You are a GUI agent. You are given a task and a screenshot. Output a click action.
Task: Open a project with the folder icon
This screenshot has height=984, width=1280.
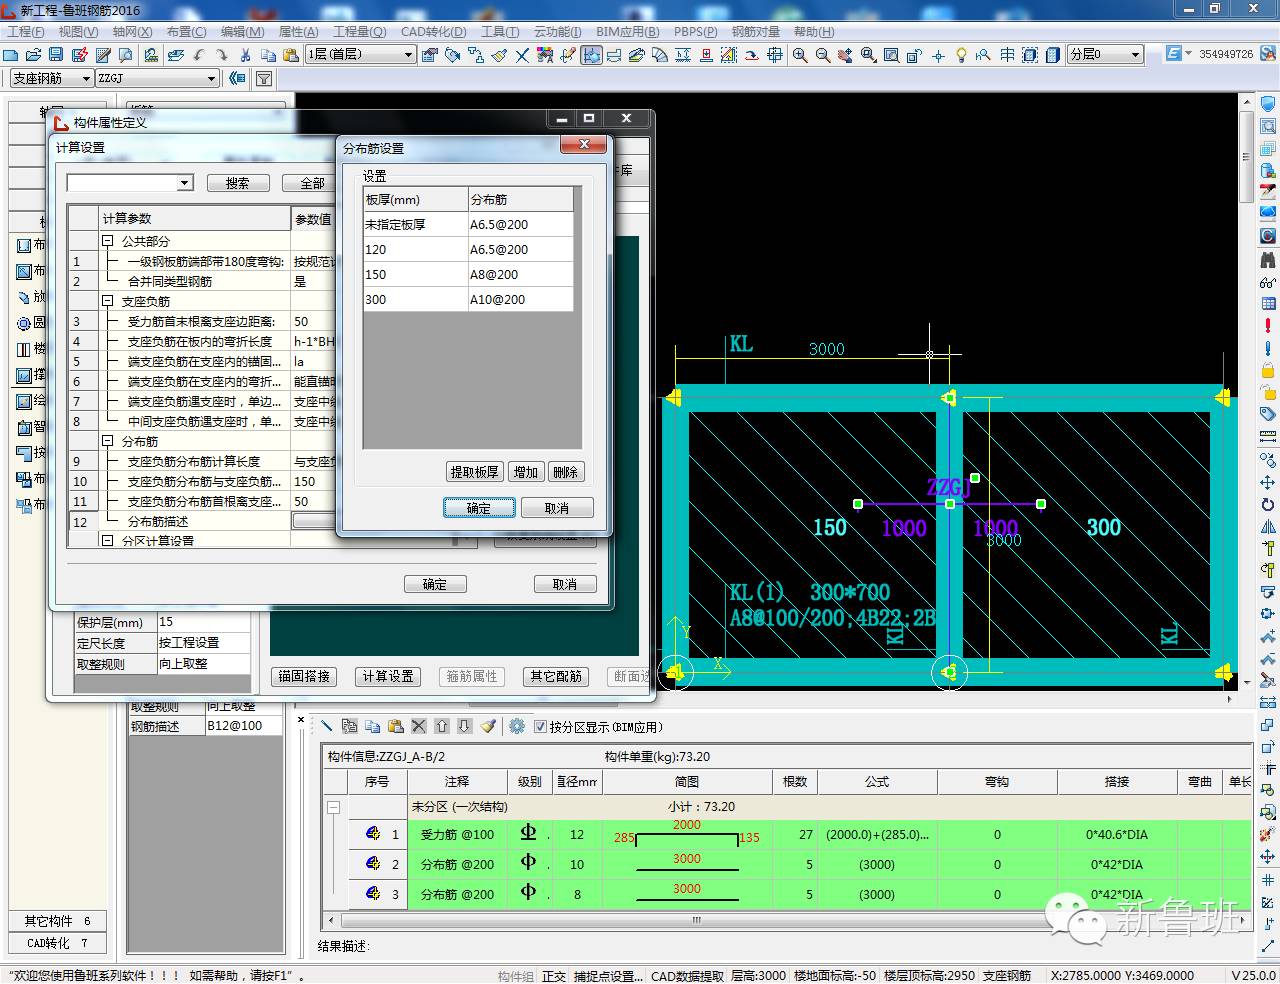click(33, 55)
